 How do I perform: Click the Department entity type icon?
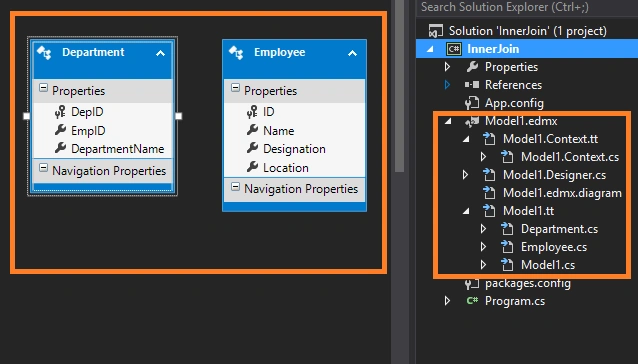[44, 52]
